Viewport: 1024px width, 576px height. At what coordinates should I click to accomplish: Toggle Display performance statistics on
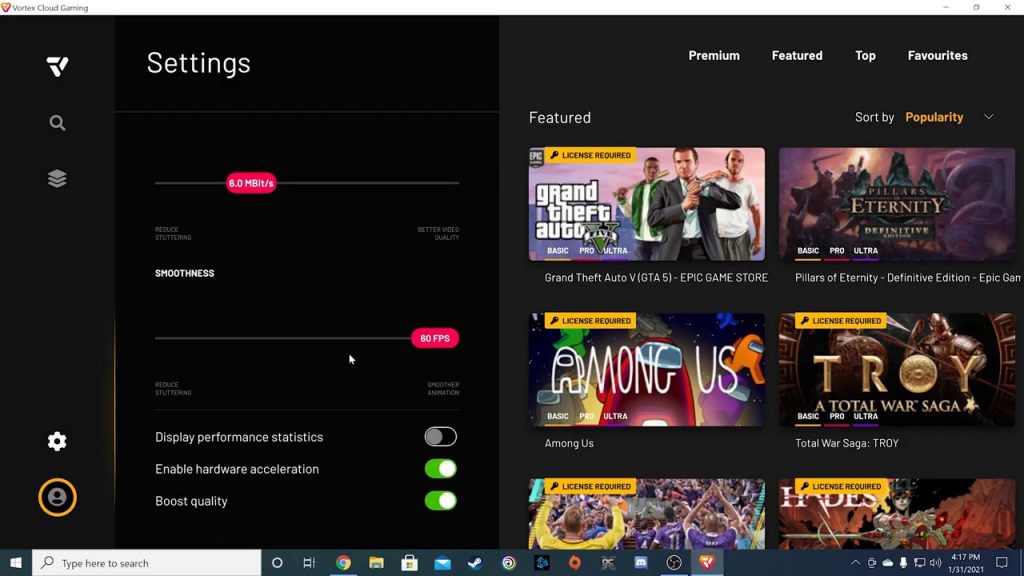(441, 437)
